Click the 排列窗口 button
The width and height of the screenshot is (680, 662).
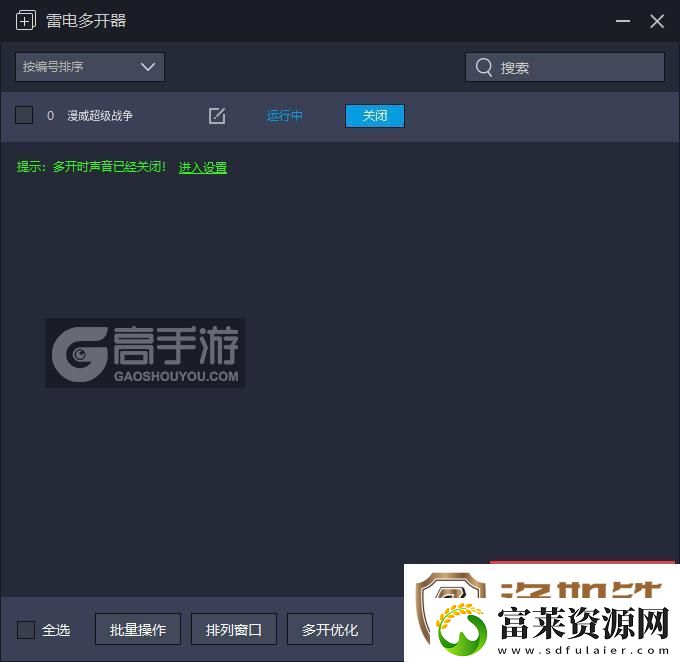pos(234,629)
